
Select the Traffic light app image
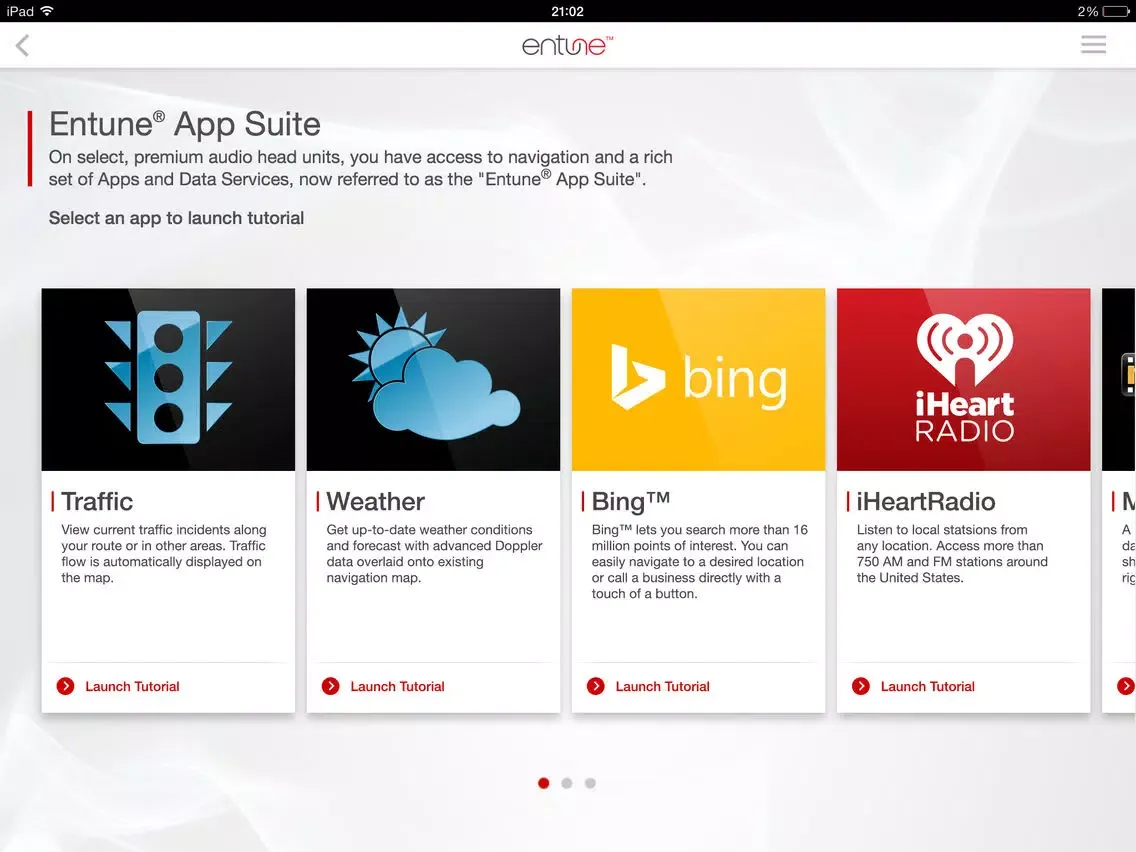tap(168, 380)
